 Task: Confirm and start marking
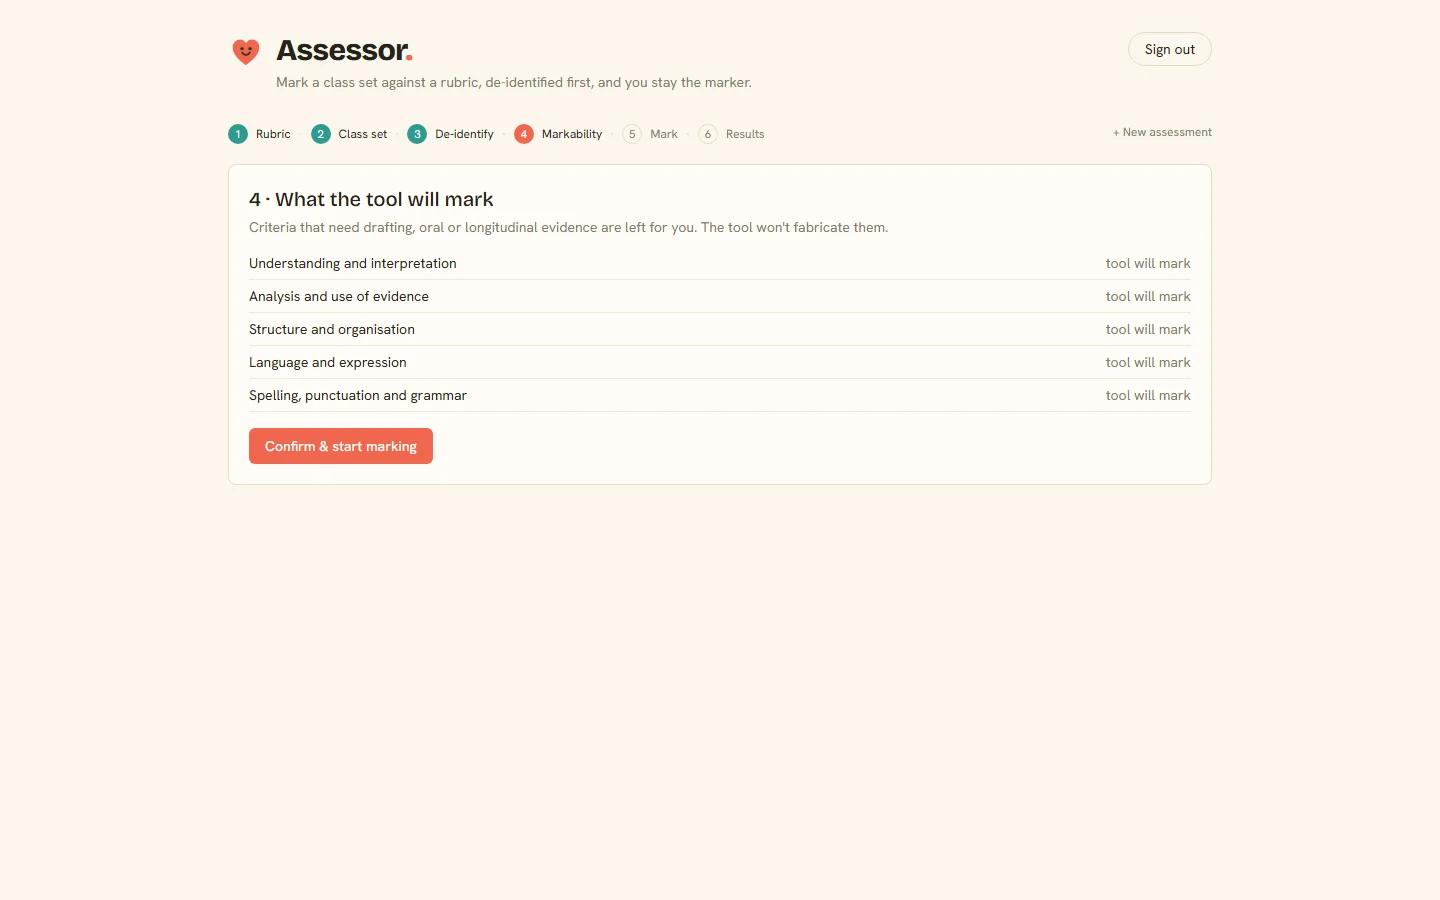[341, 446]
